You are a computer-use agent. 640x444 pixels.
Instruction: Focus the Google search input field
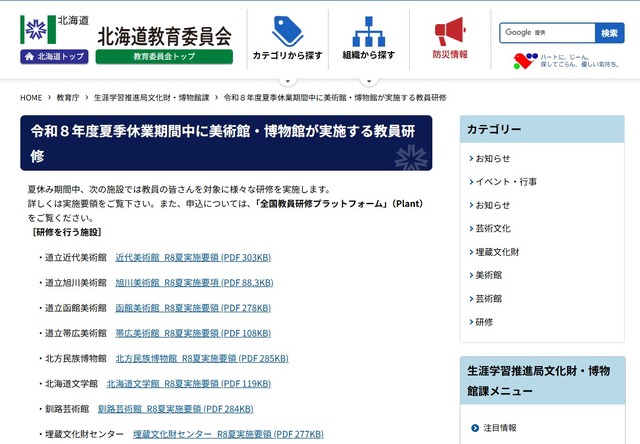click(547, 33)
